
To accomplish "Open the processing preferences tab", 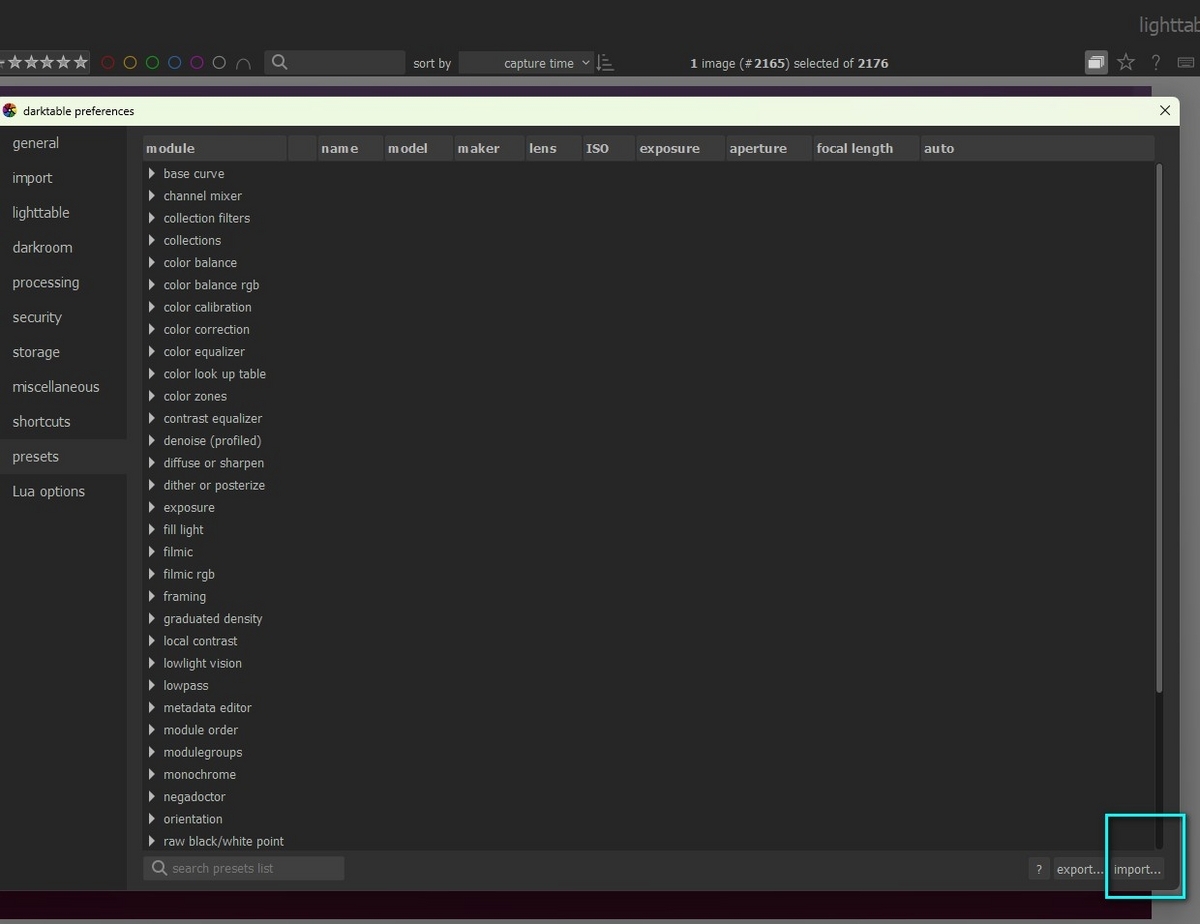I will tap(63, 283).
